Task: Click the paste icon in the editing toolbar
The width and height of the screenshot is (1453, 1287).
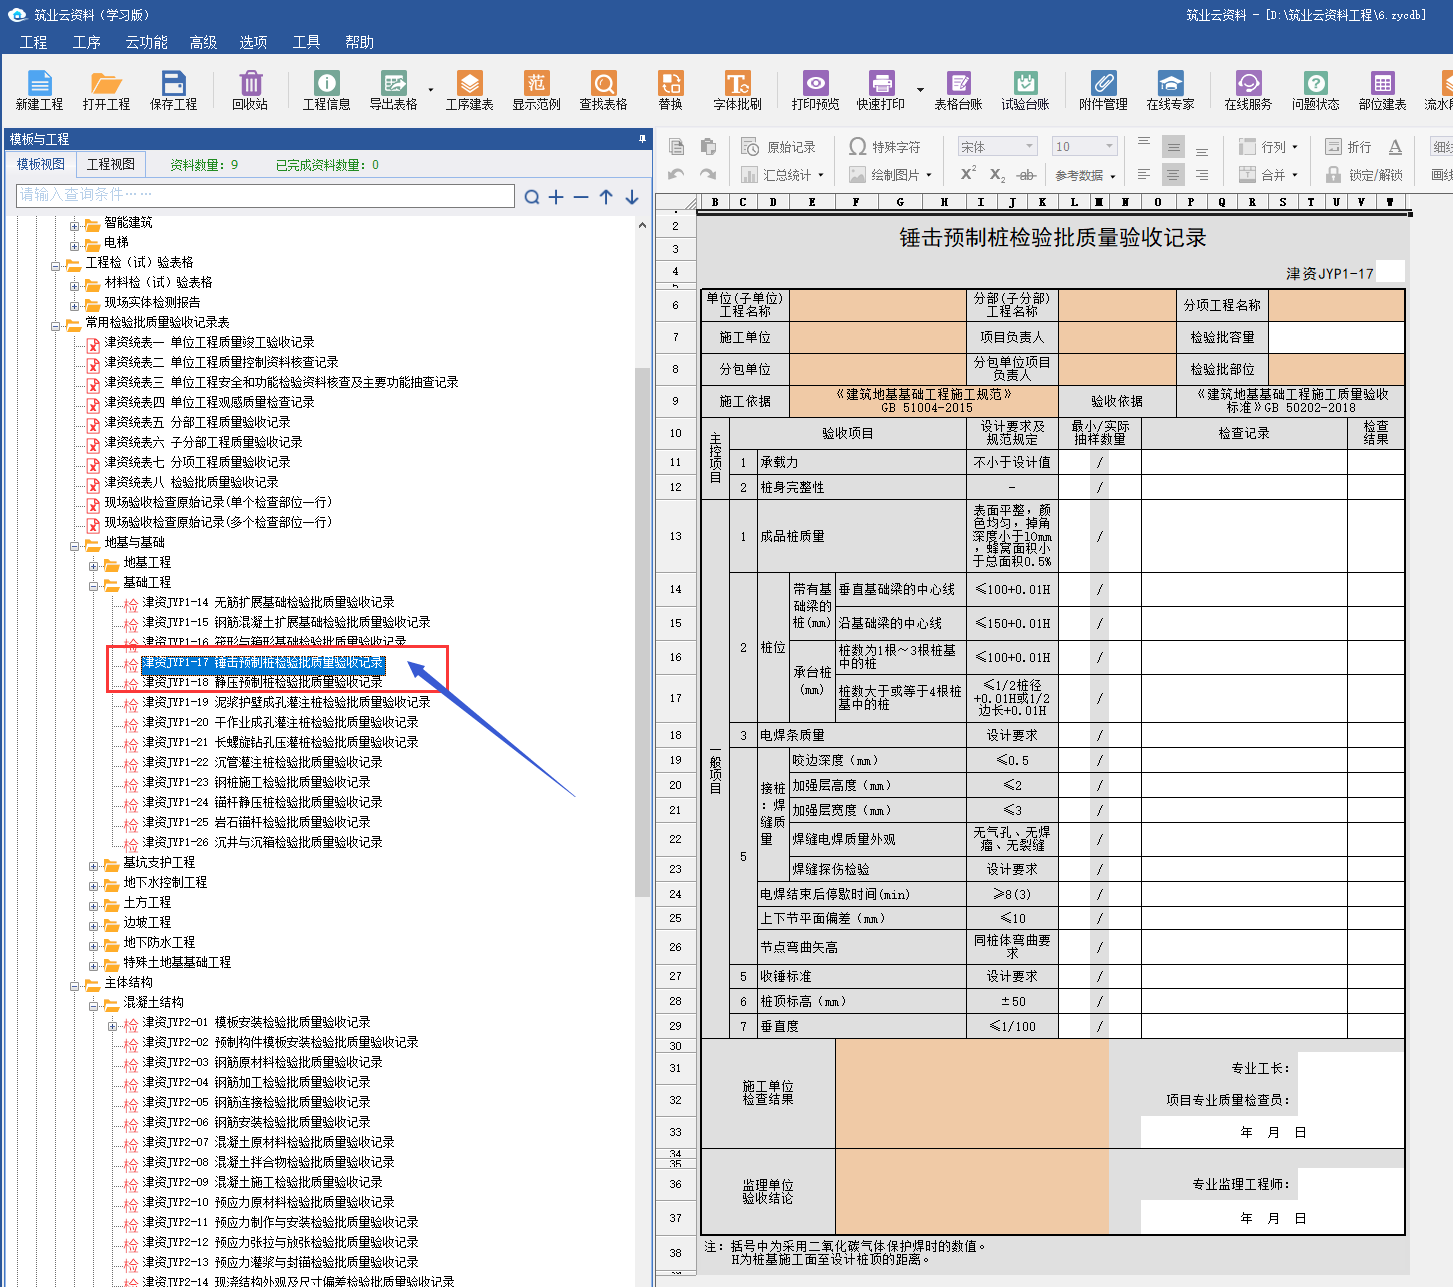Action: click(x=708, y=147)
